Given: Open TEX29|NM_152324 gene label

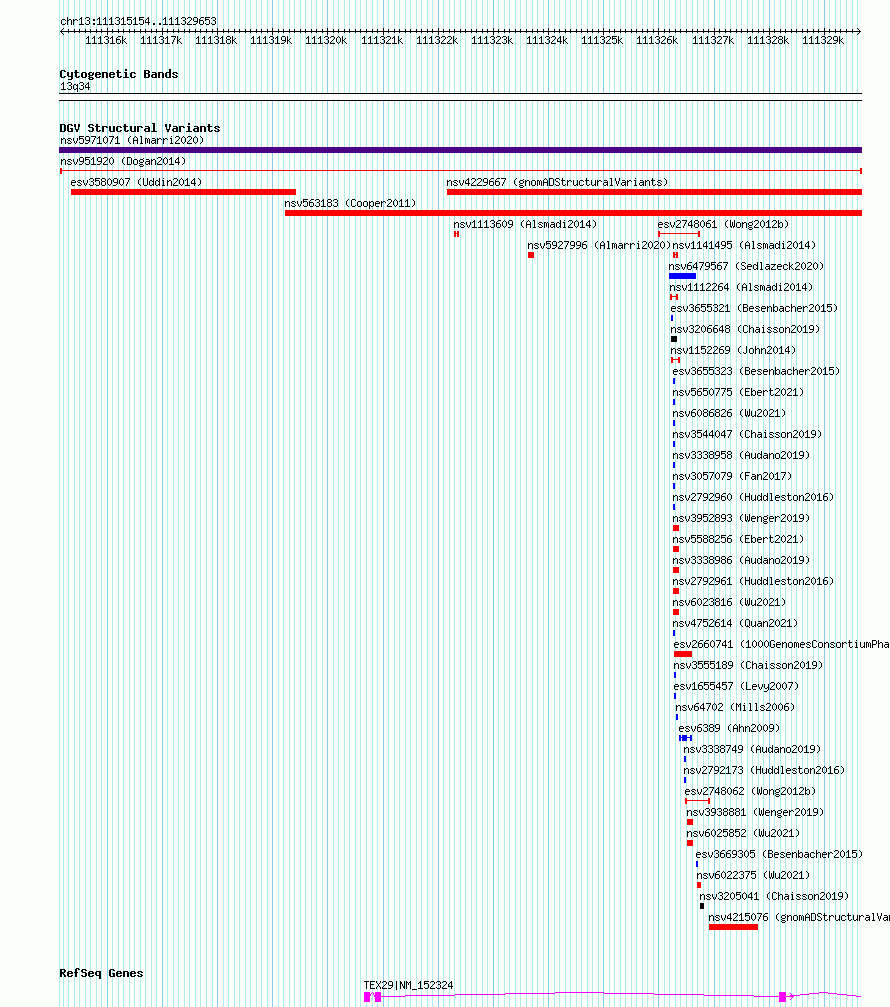Looking at the screenshot, I should coord(408,985).
